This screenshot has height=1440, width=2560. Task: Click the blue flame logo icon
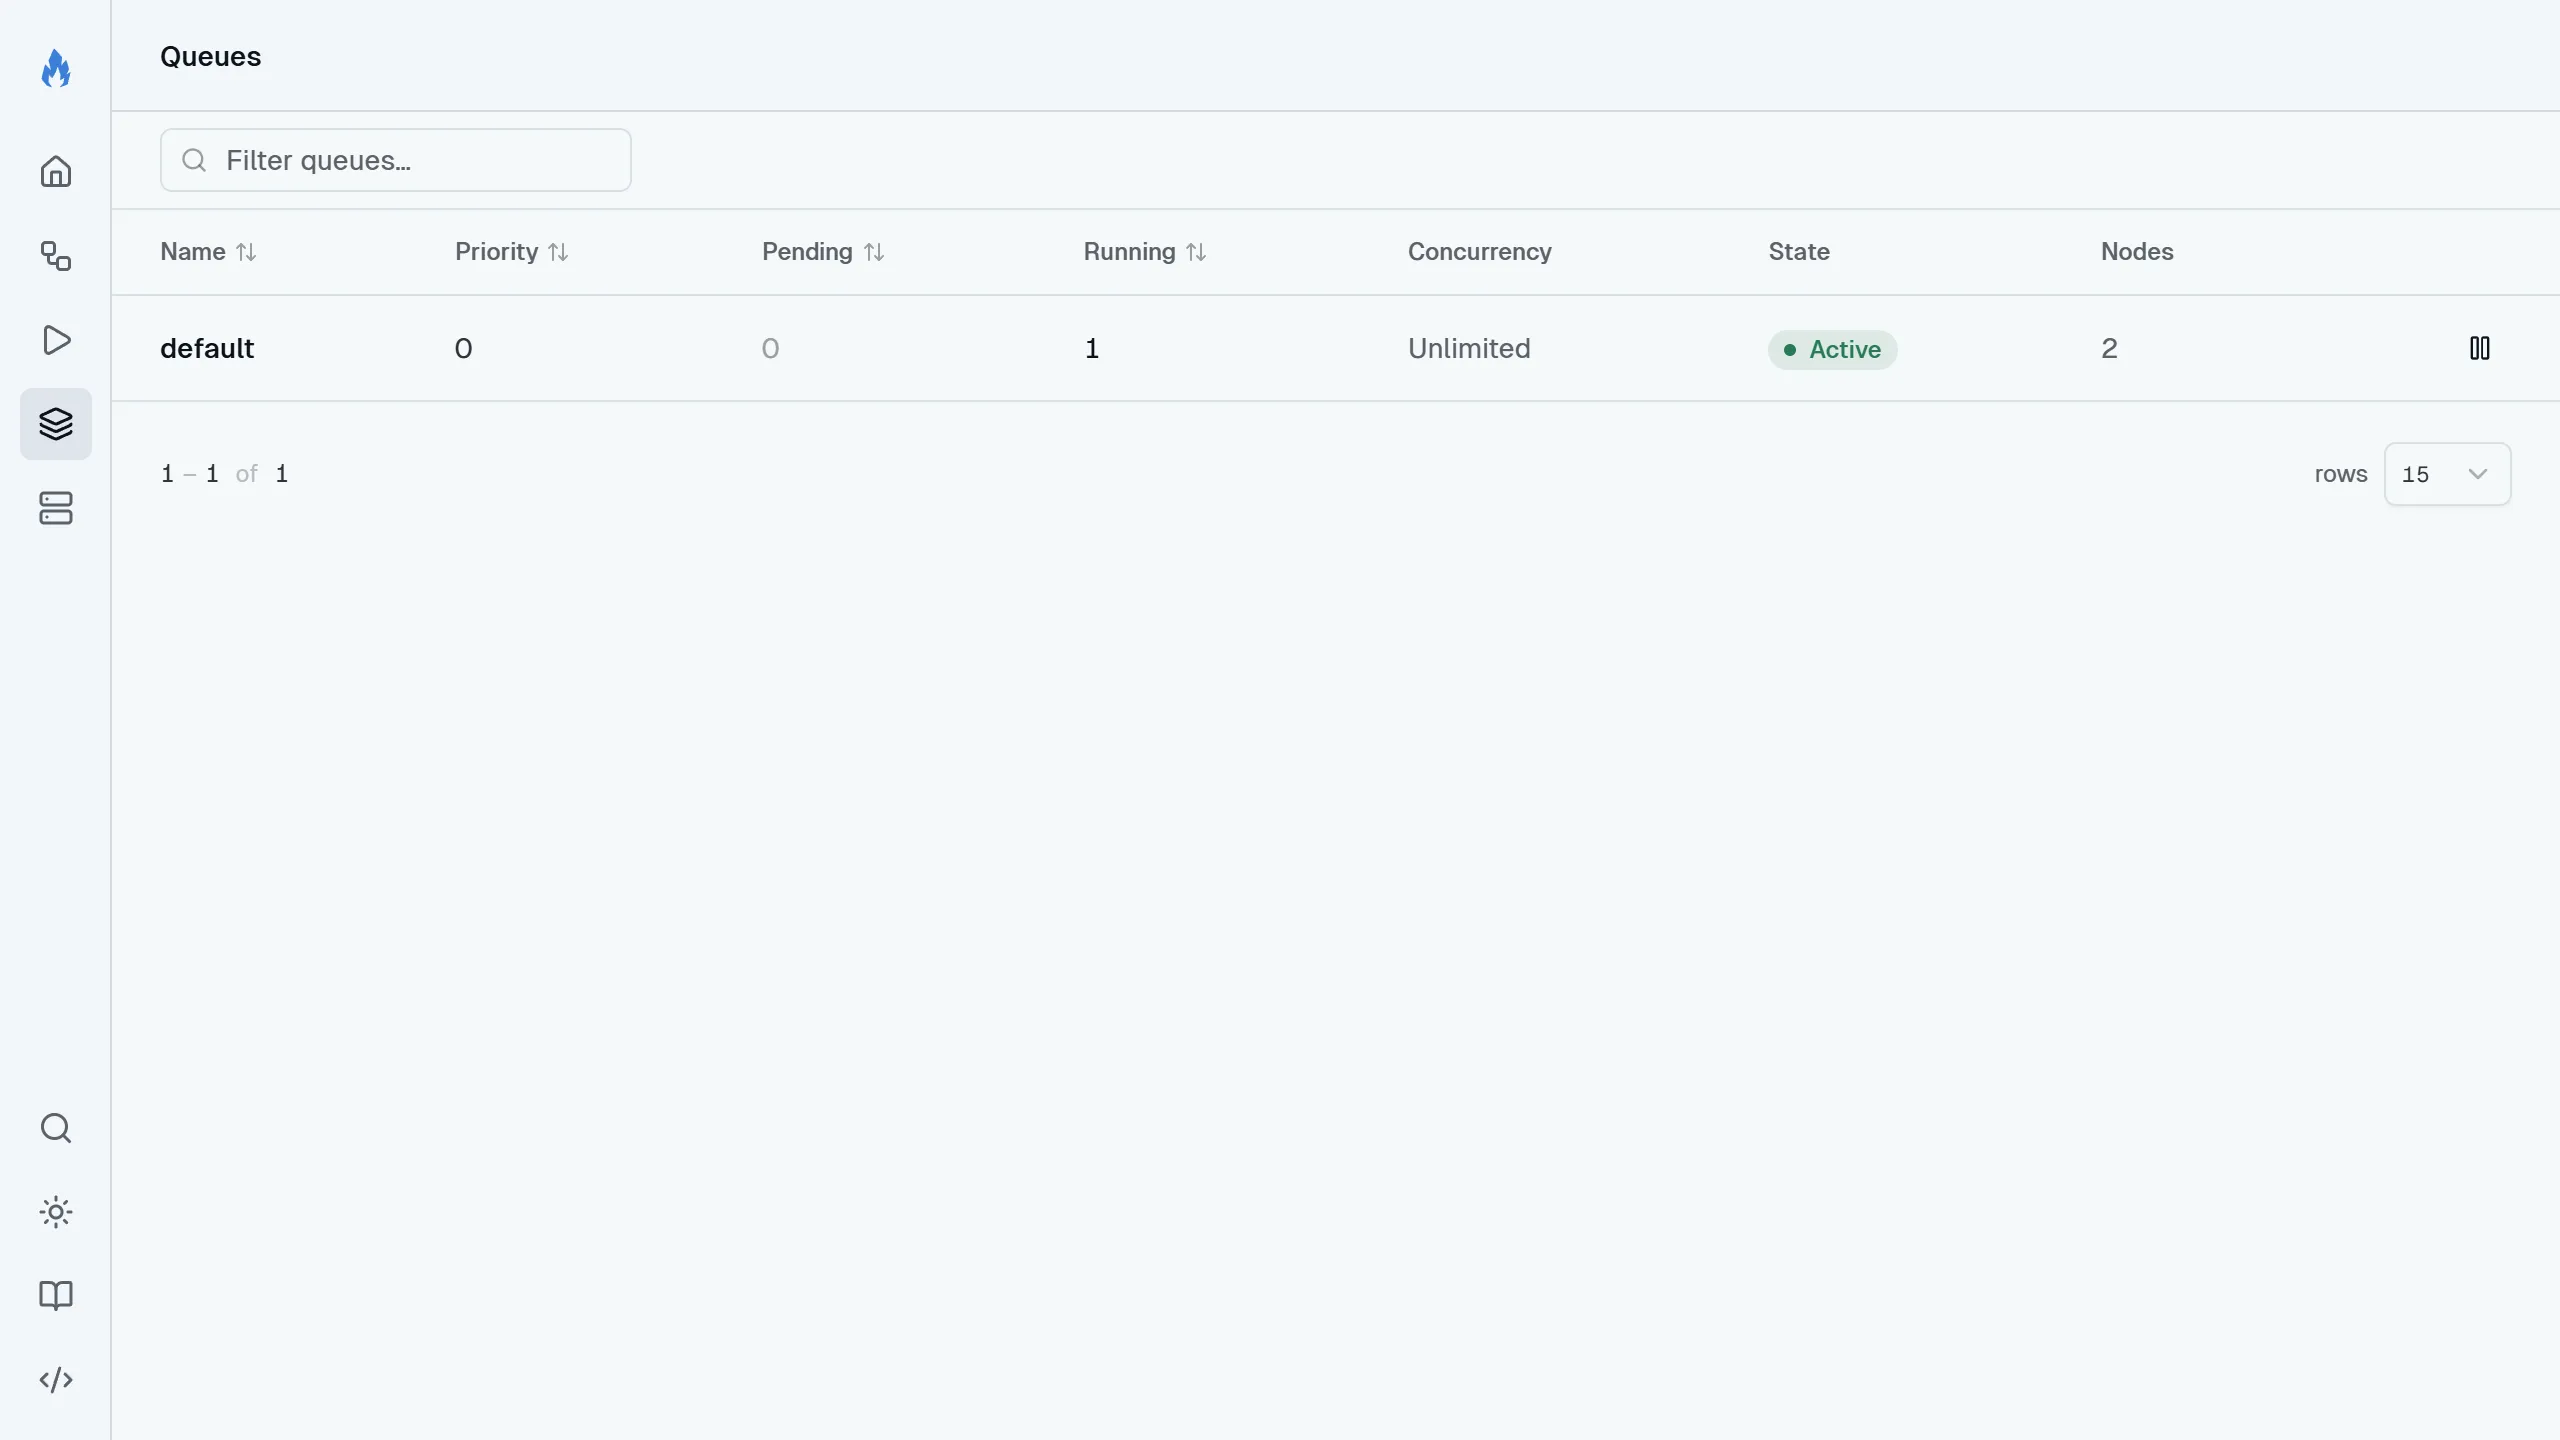(56, 69)
